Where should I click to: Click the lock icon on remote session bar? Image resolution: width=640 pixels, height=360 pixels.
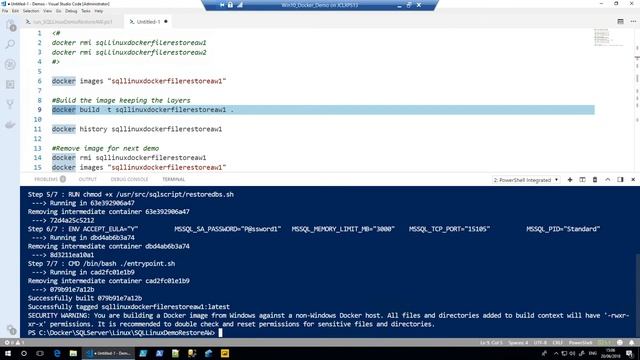click(231, 5)
